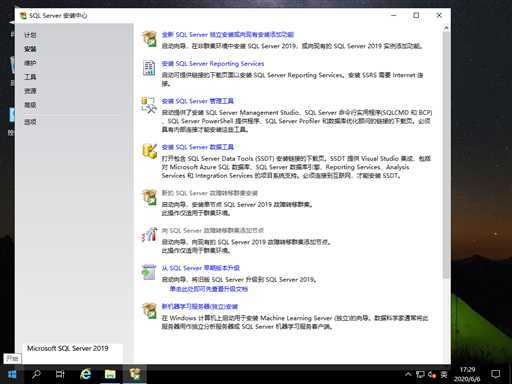Click the network icon in the system tray
512x384 pixels.
pos(420,374)
